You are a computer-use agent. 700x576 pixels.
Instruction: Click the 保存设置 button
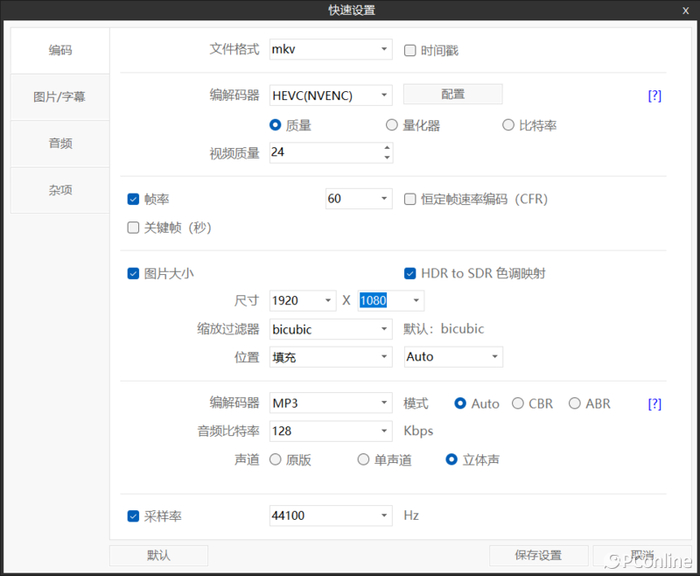tap(537, 555)
